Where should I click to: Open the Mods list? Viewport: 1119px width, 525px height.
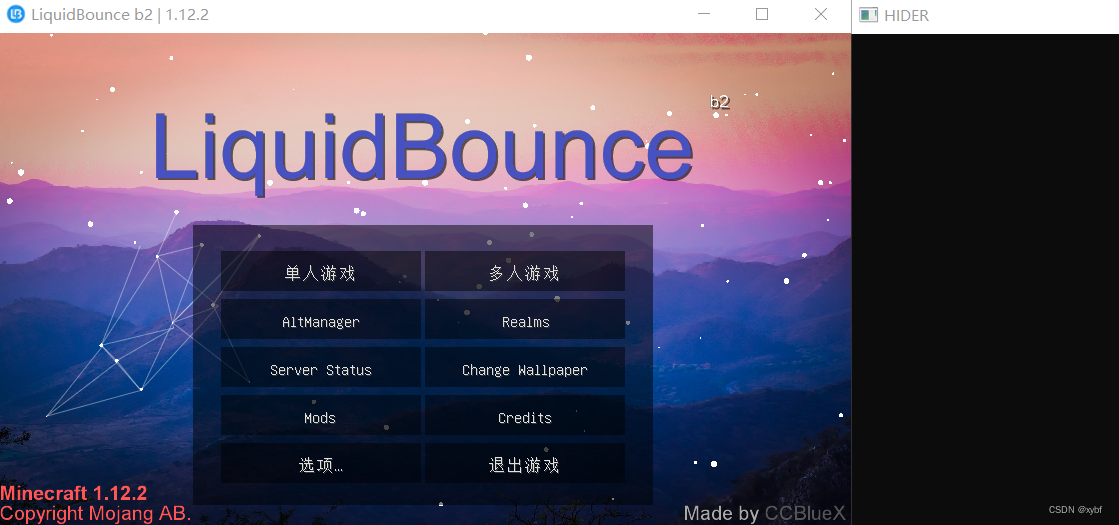[320, 415]
